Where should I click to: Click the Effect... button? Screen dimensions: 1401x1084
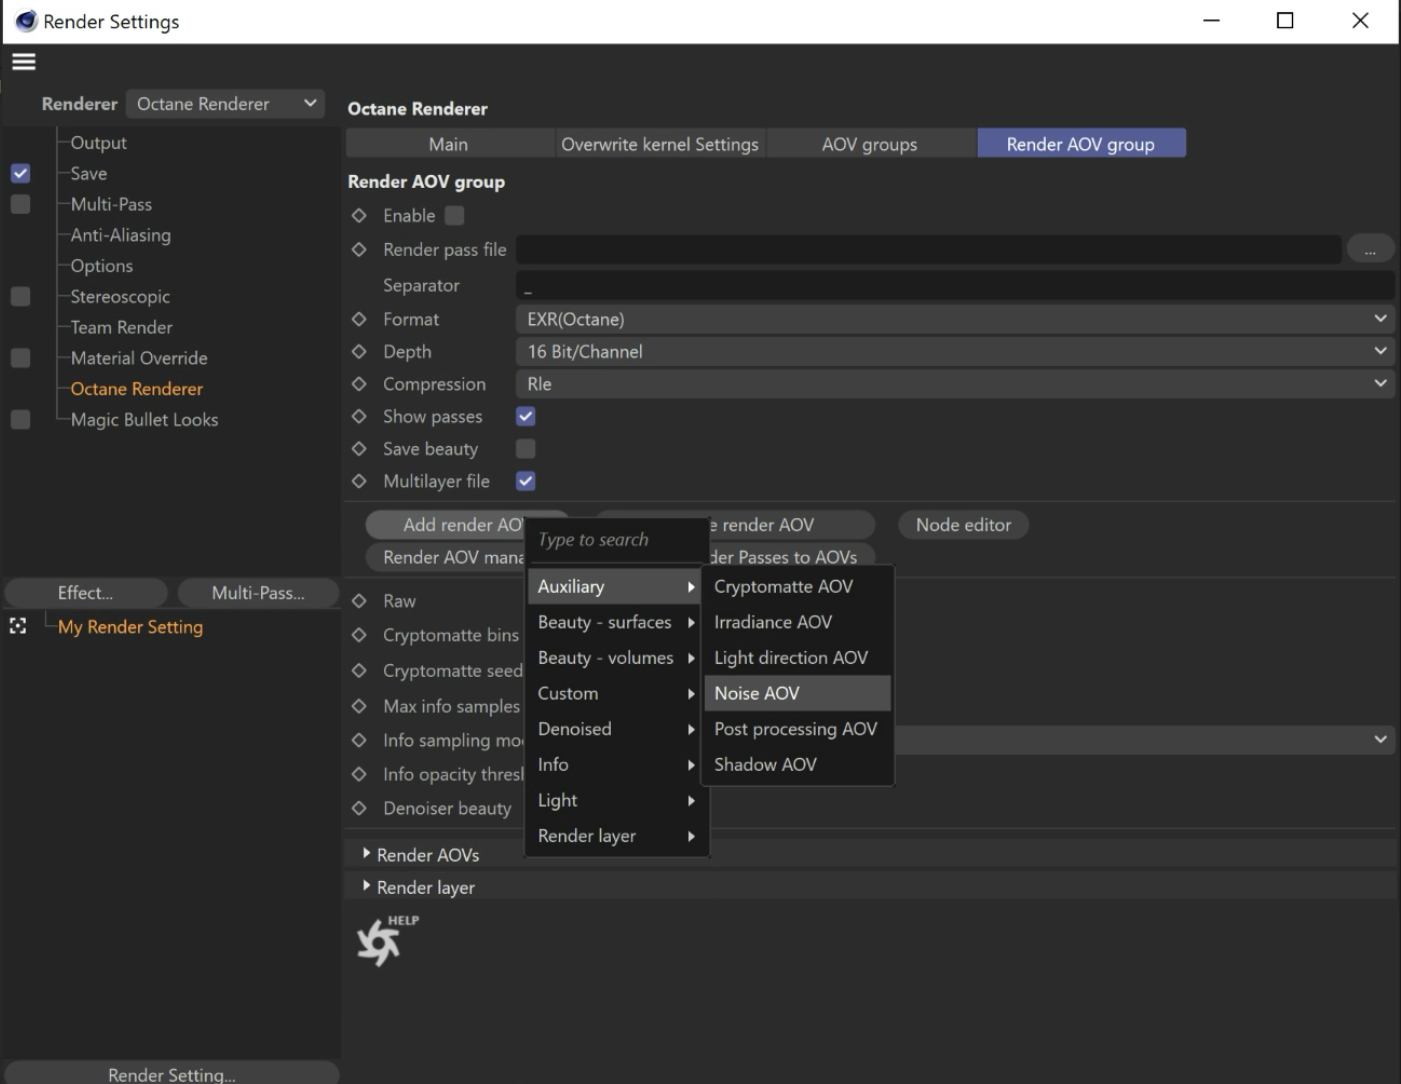(x=86, y=593)
